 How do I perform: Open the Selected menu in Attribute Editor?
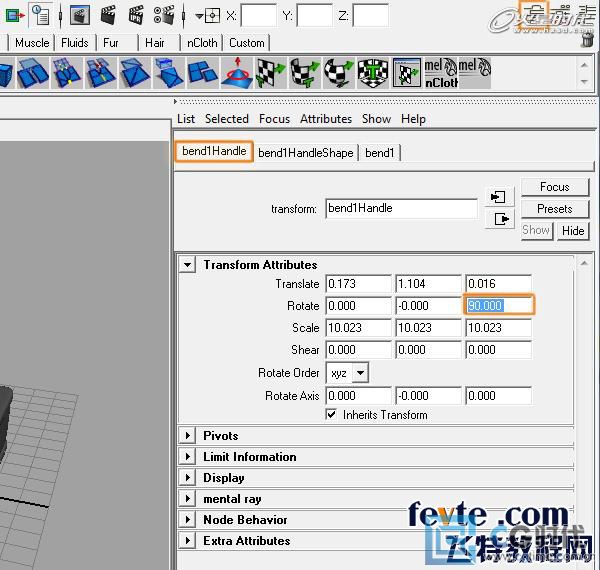227,119
